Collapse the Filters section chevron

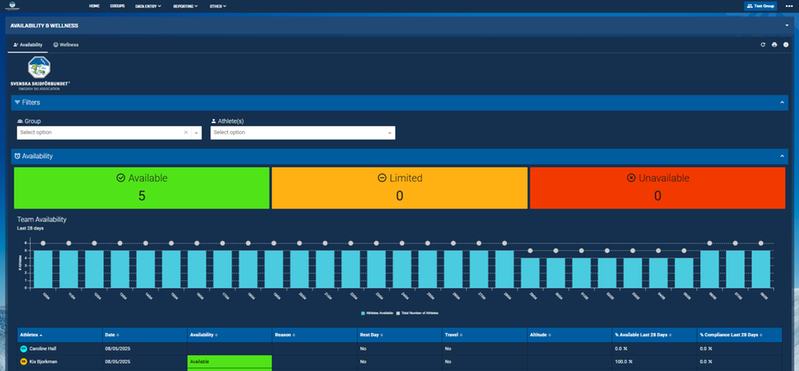tap(782, 102)
